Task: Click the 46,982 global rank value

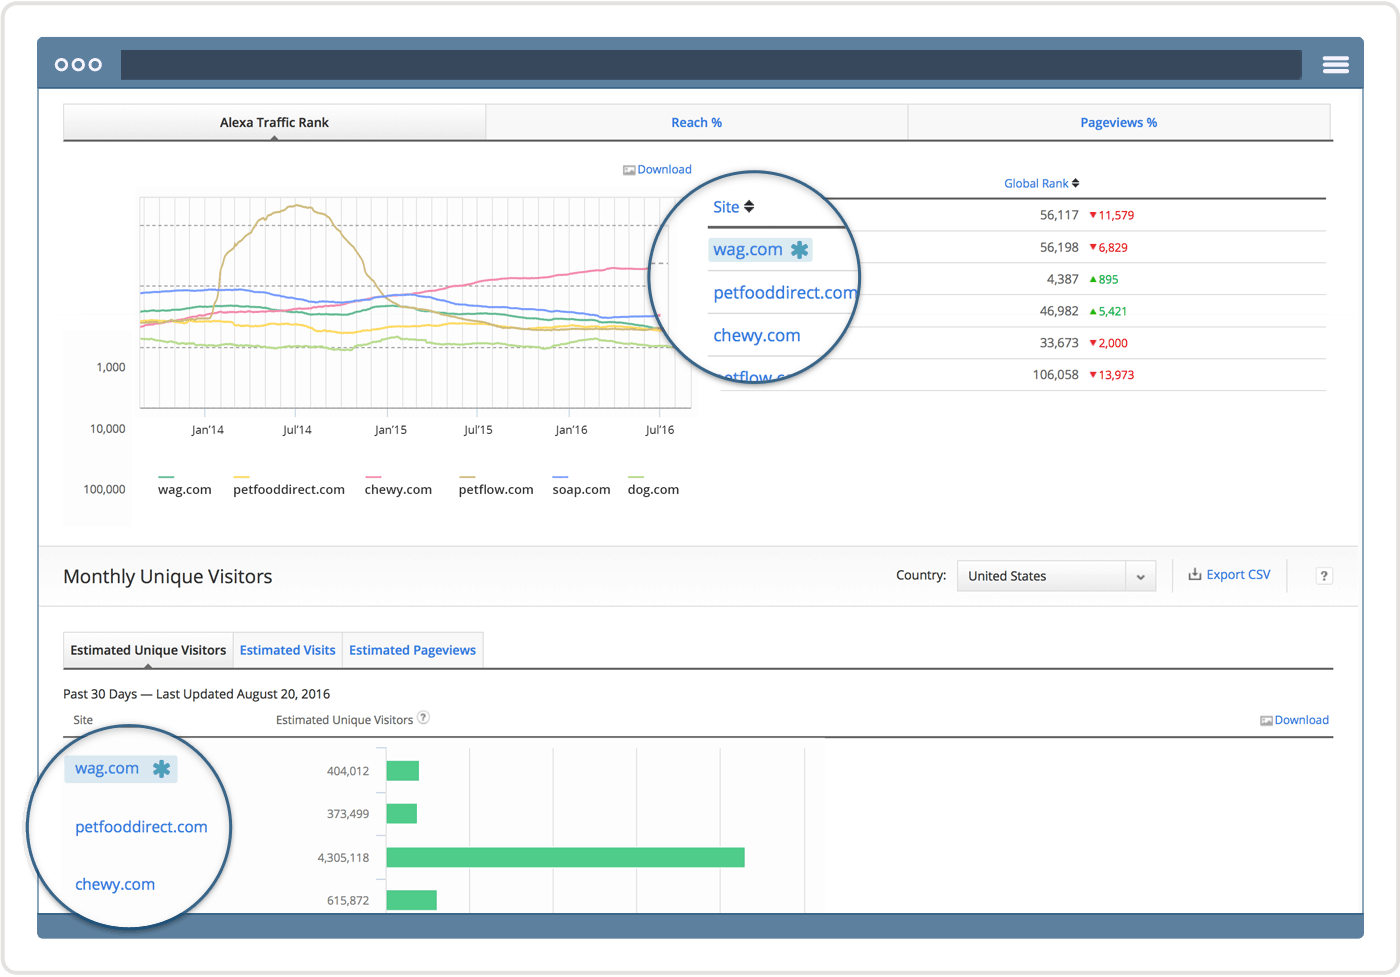Action: (1058, 311)
